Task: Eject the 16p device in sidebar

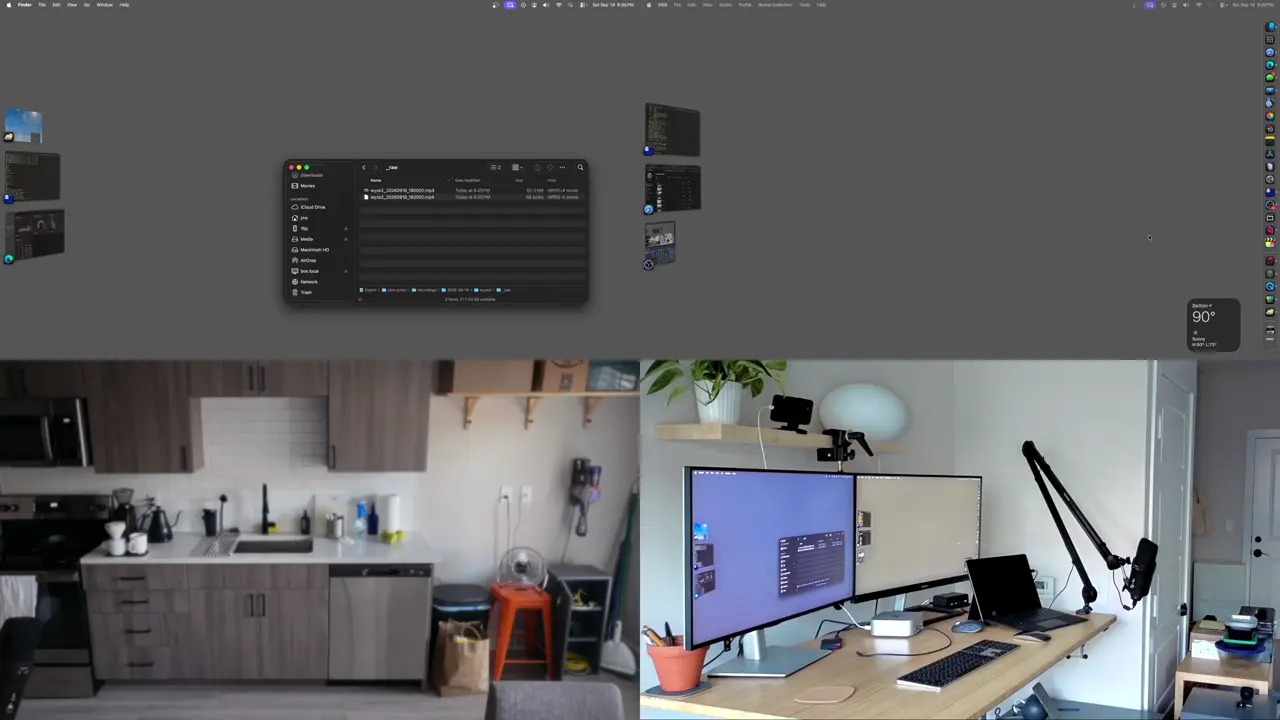Action: pyautogui.click(x=346, y=228)
